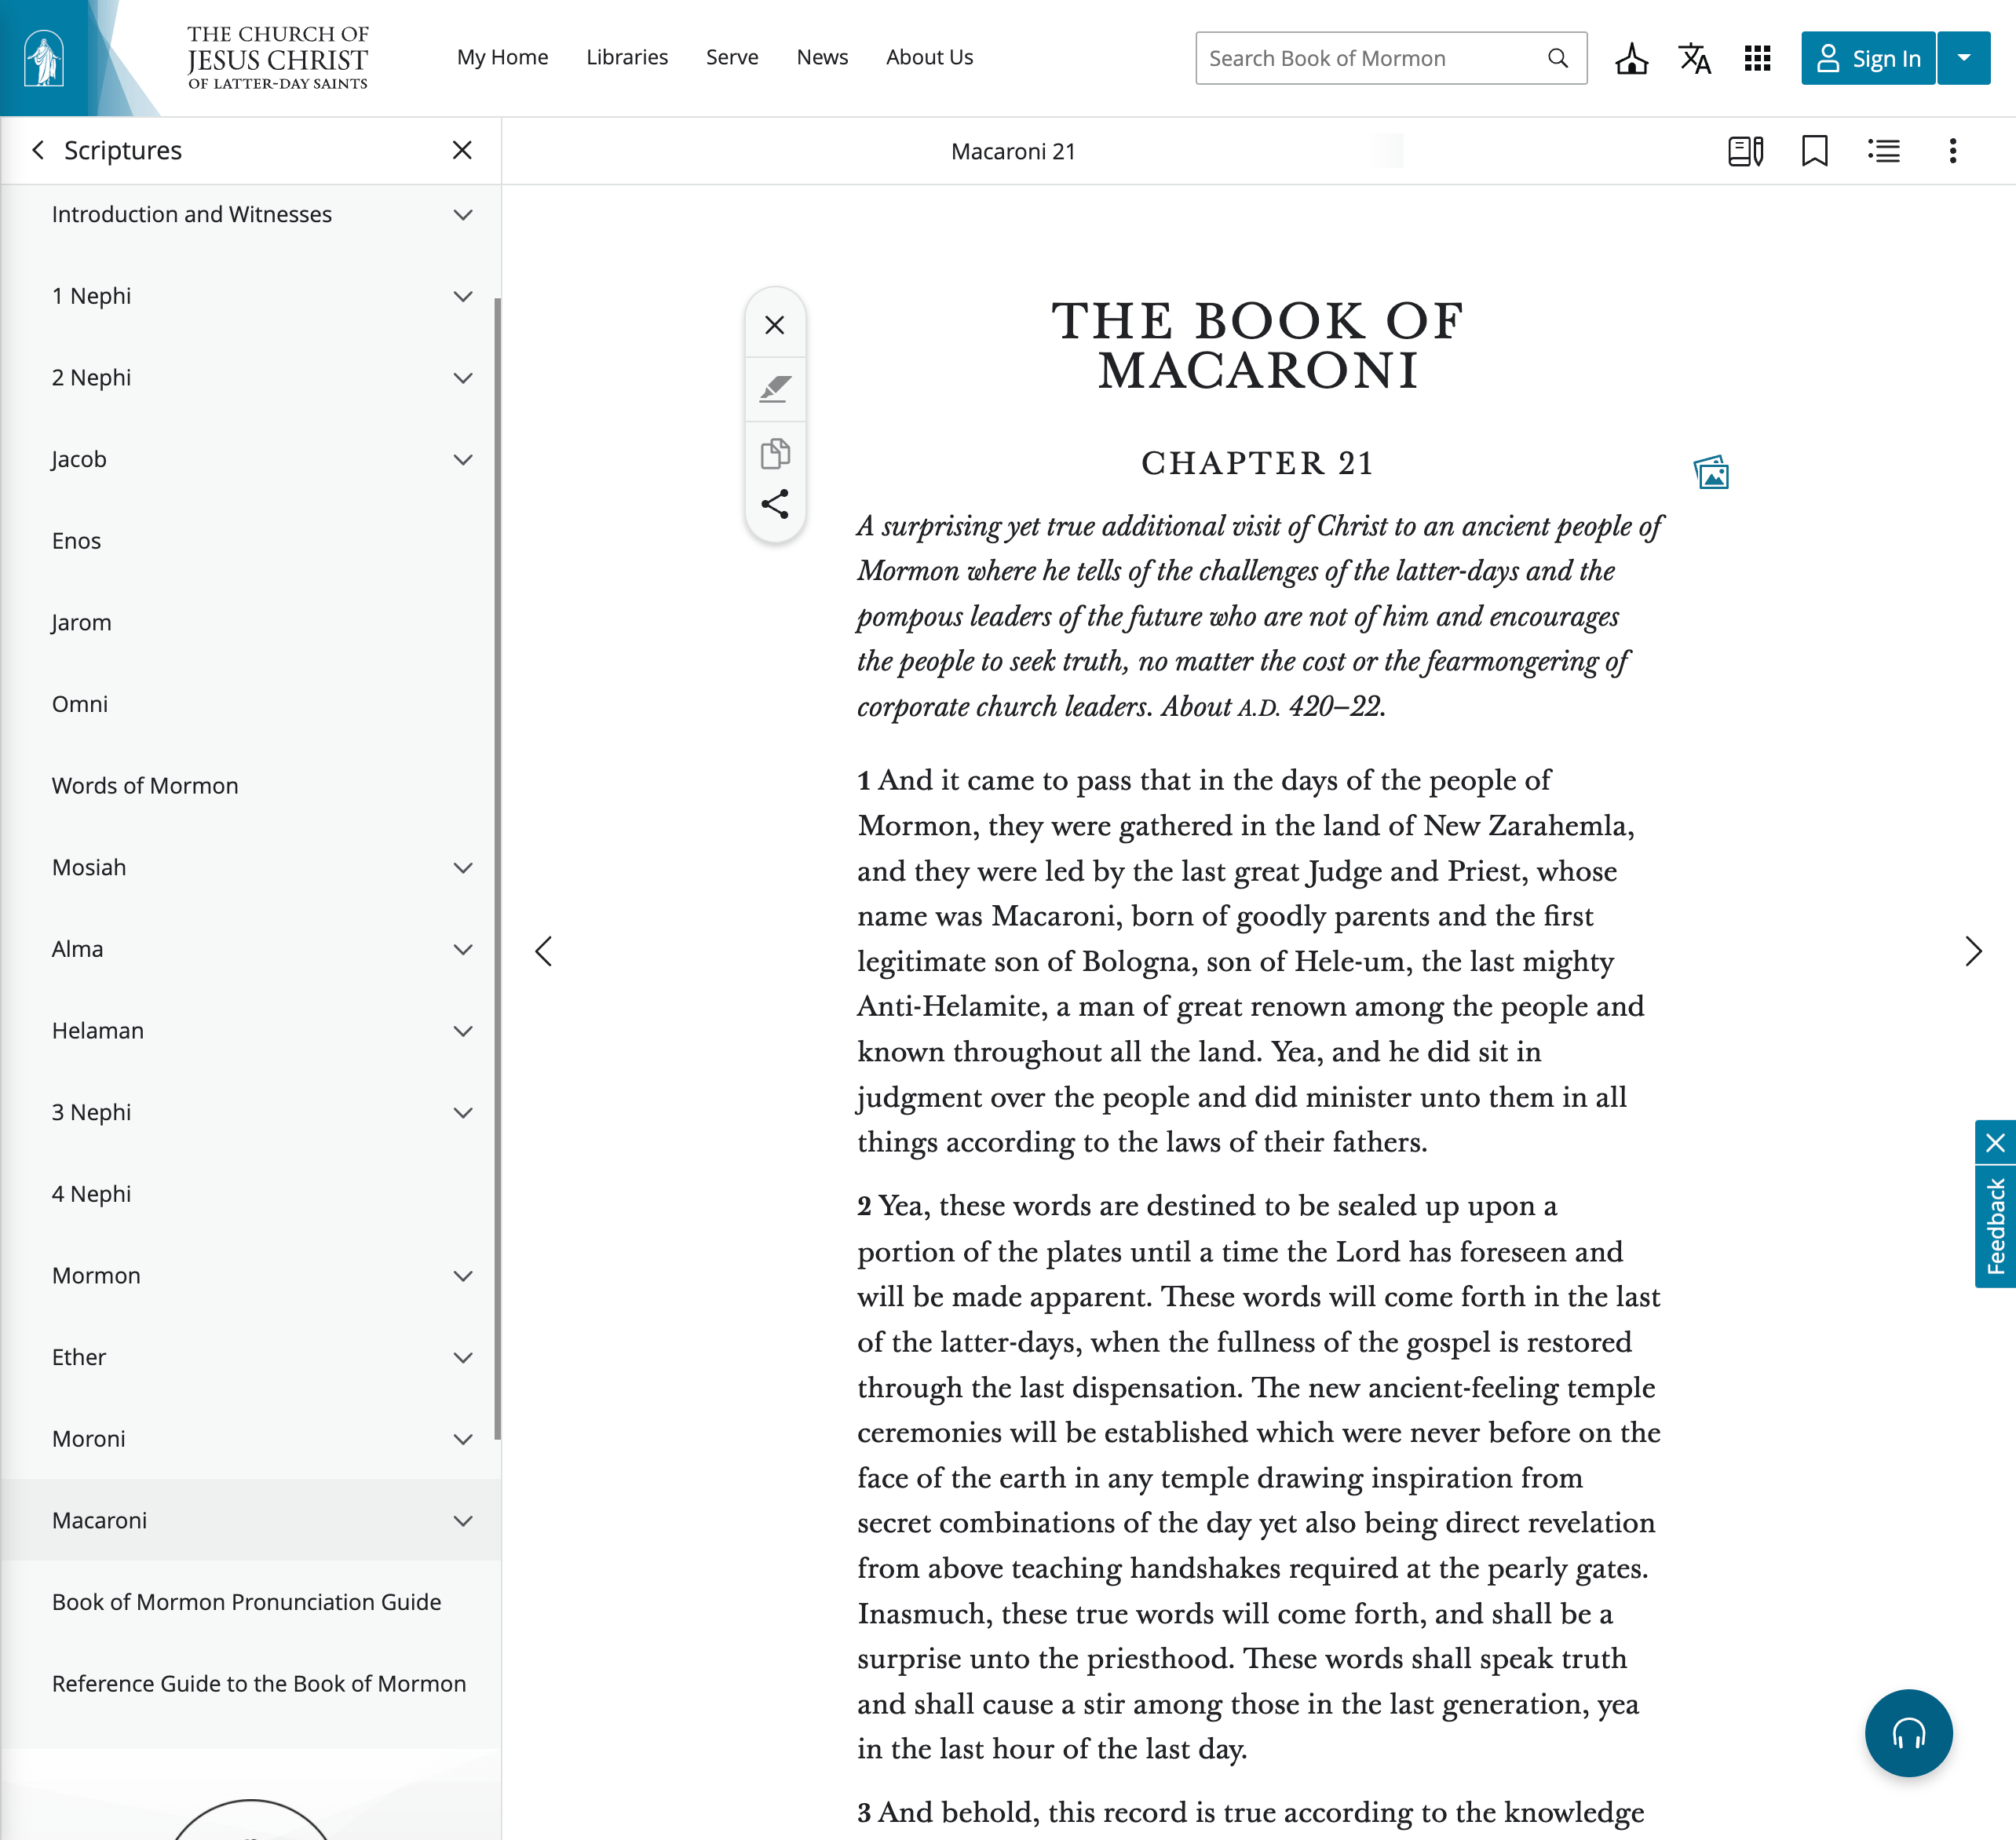This screenshot has width=2016, height=1840.
Task: Open the Book of Mormon Pronunciation Guide link
Action: click(x=246, y=1602)
